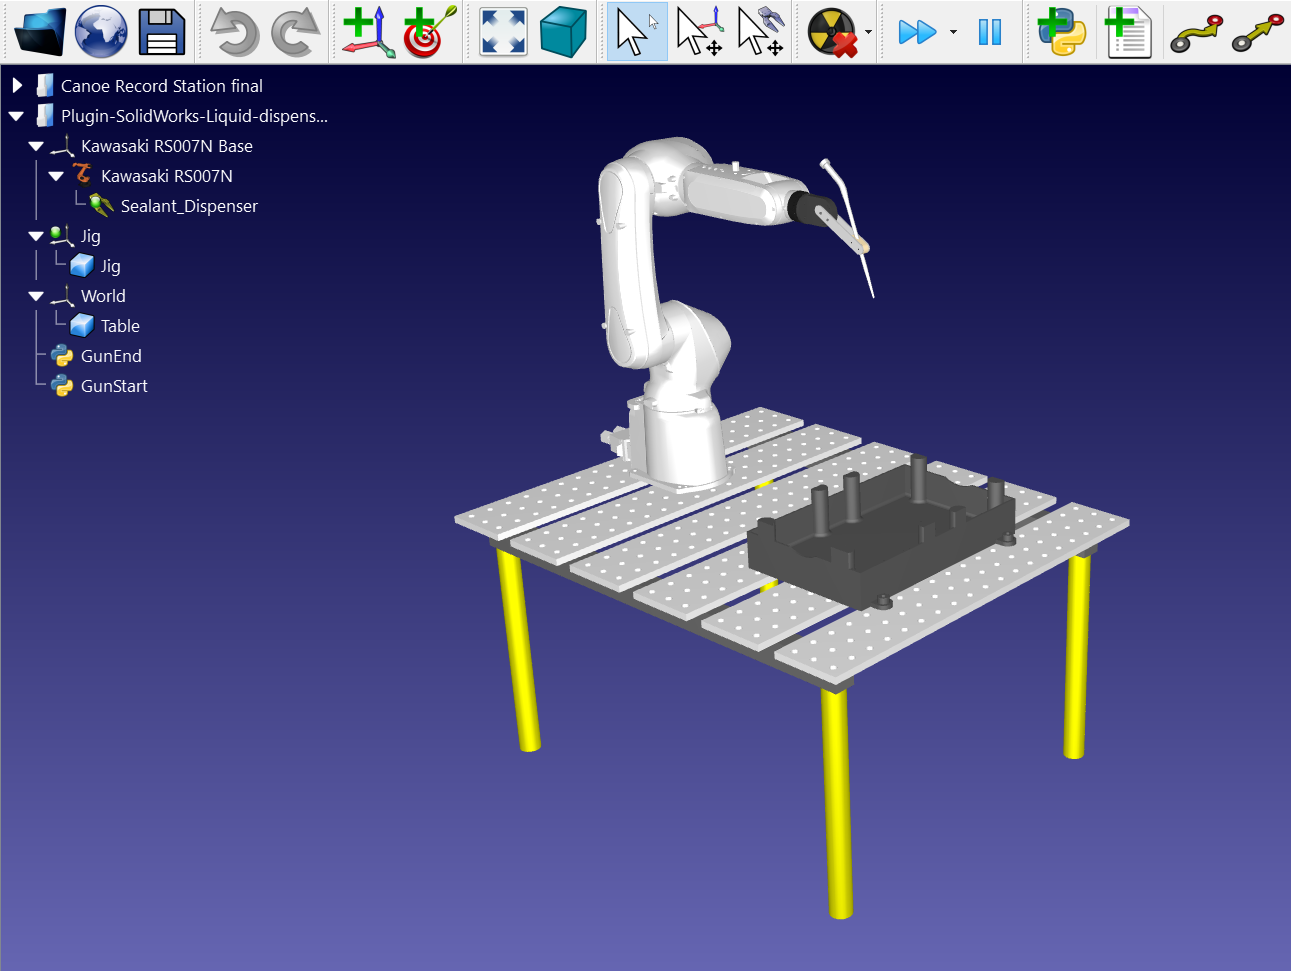Fit all items in view
This screenshot has height=971, width=1291.
[503, 32]
